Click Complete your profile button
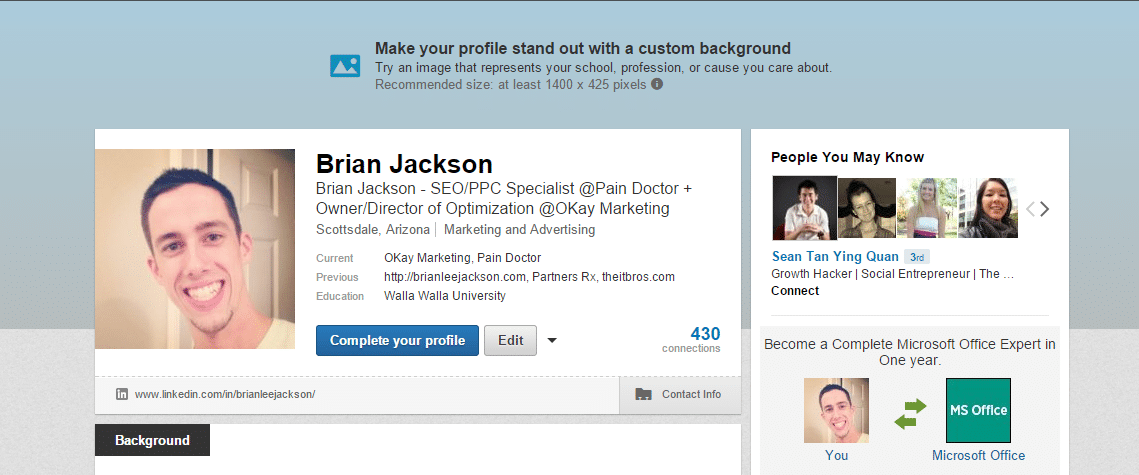The height and width of the screenshot is (475, 1139). point(397,341)
